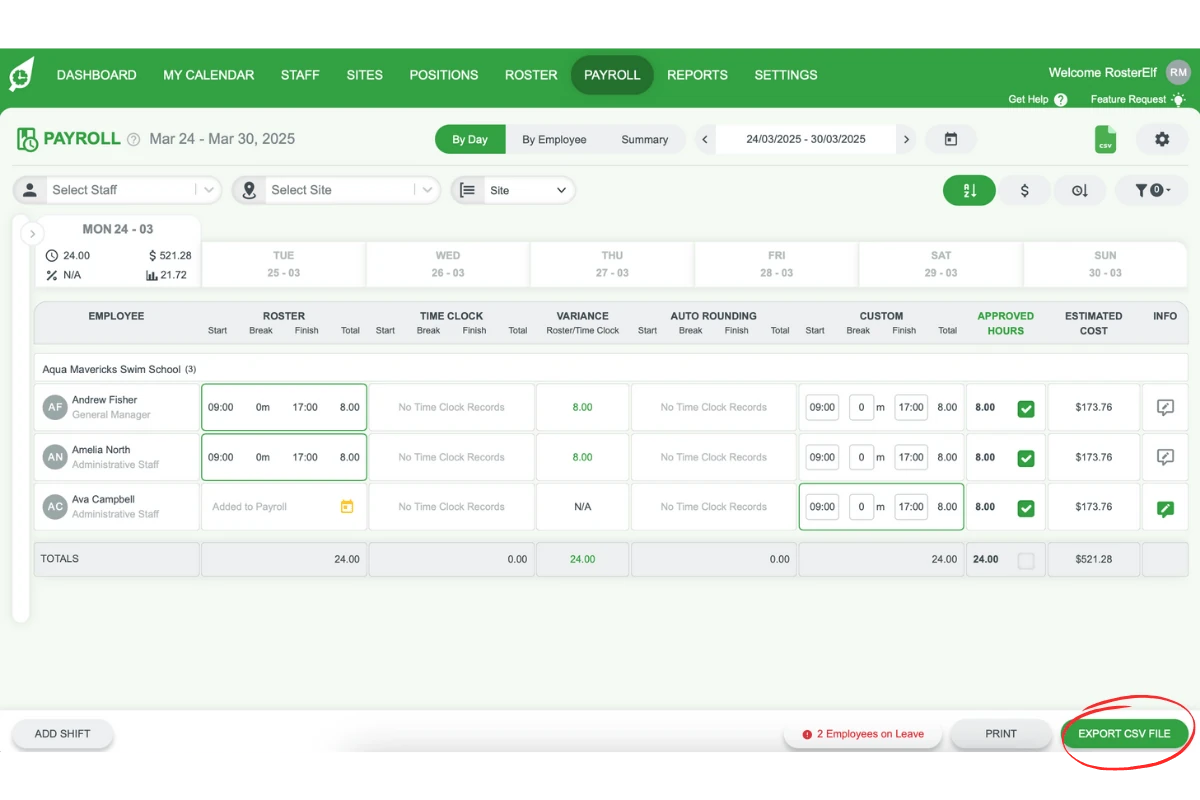This screenshot has width=1200, height=800.
Task: Go to the Staff menu
Action: [x=300, y=75]
